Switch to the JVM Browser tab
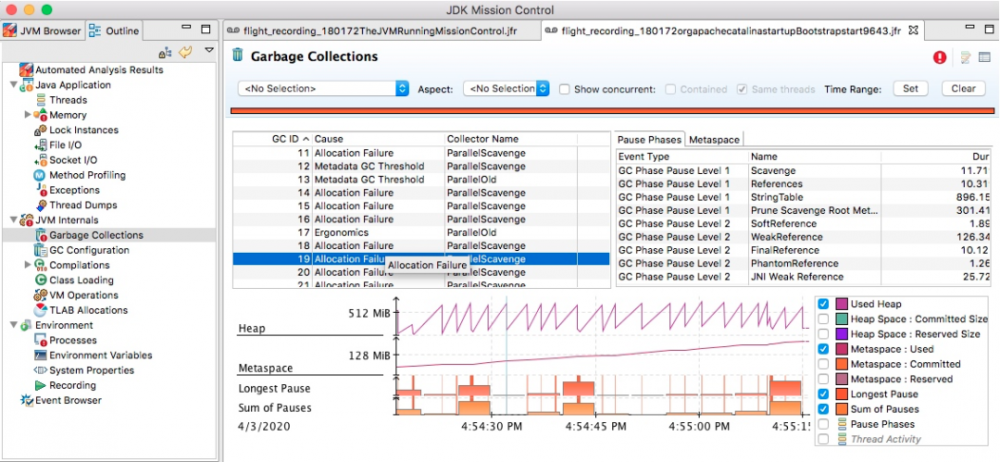 point(42,30)
